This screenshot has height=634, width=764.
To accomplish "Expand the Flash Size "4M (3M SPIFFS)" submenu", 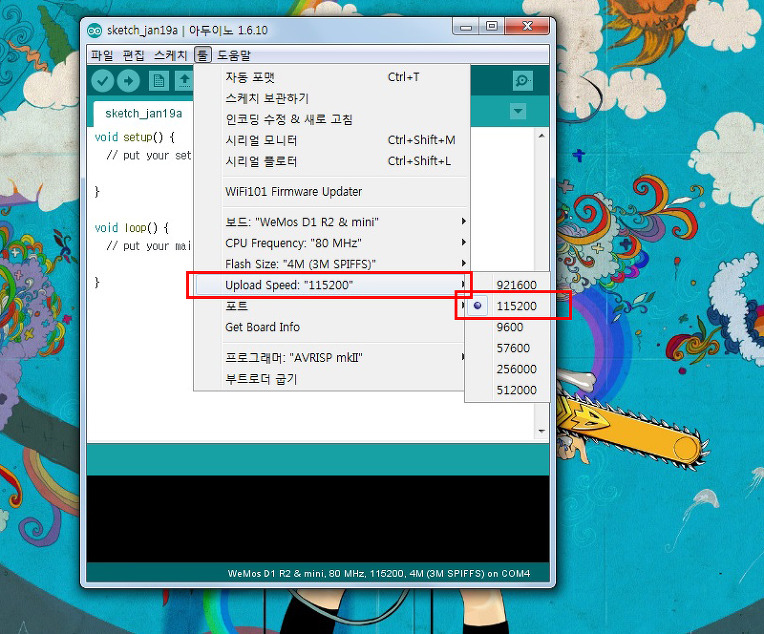I will [x=332, y=264].
